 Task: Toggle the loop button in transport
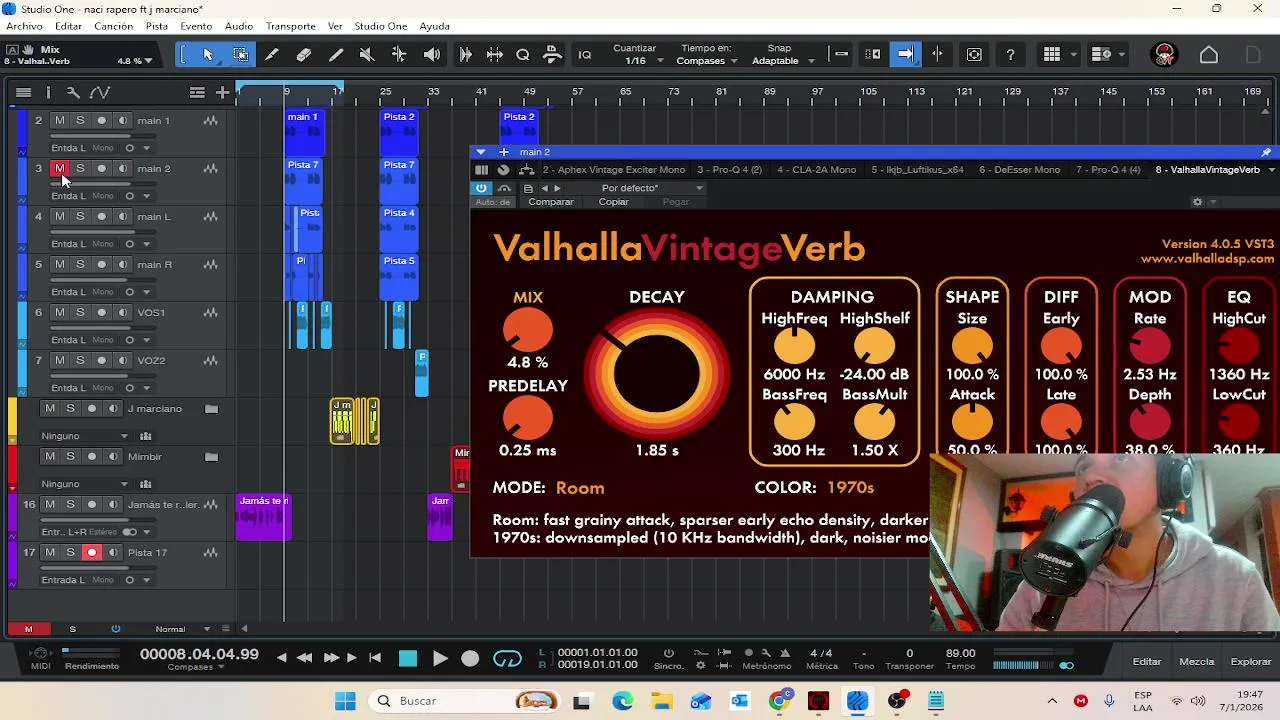(x=508, y=658)
